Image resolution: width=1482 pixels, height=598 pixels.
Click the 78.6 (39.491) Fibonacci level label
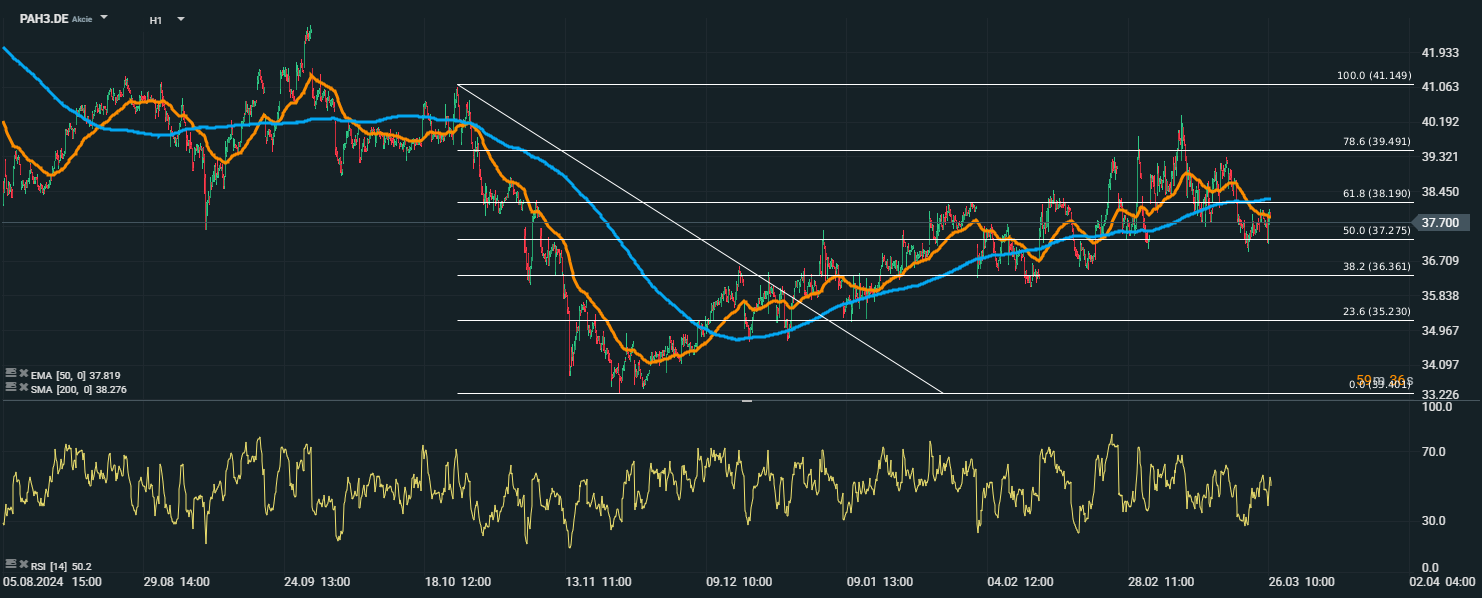tap(1376, 142)
